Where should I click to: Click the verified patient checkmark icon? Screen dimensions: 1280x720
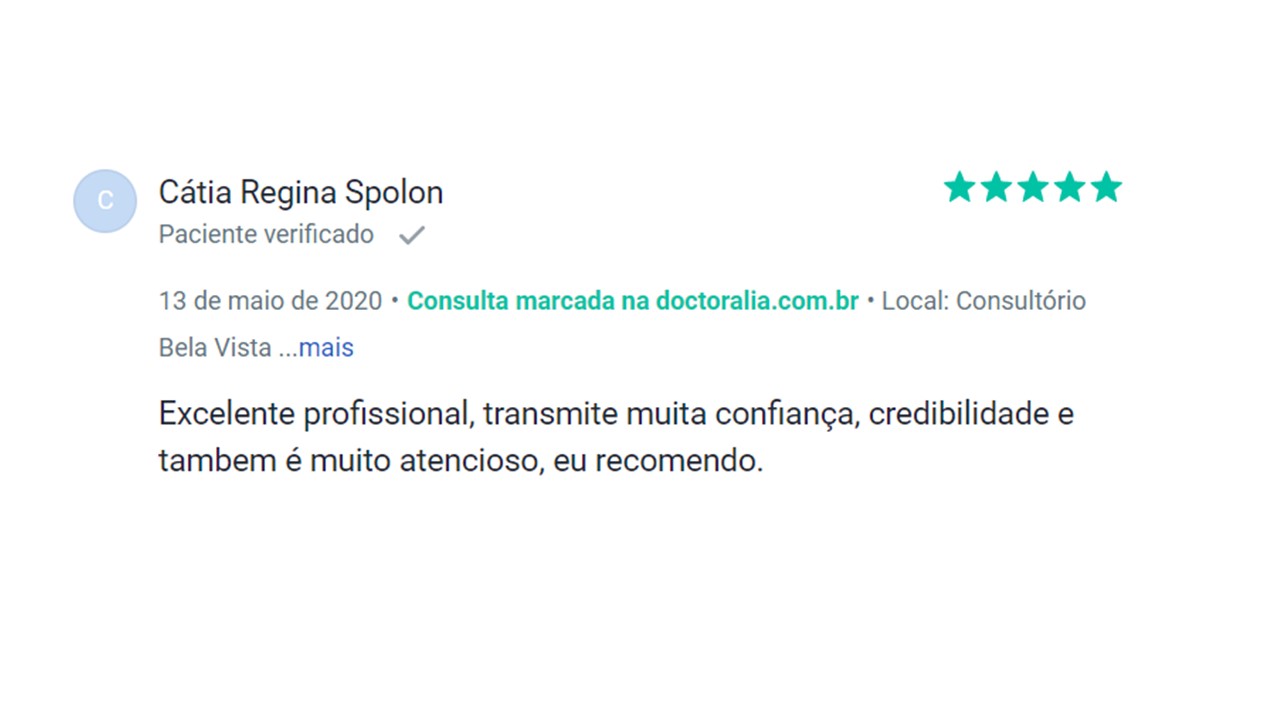[x=411, y=234]
